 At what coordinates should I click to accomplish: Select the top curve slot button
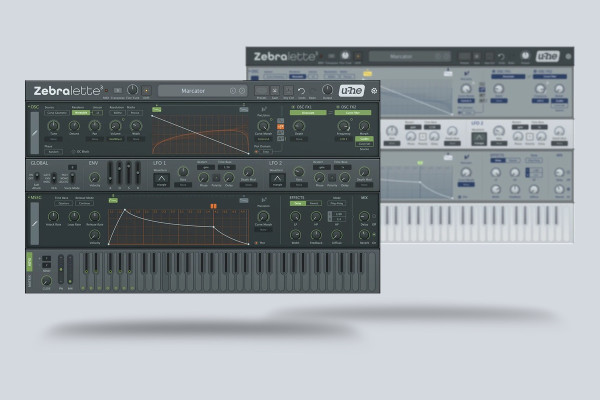coord(280,121)
